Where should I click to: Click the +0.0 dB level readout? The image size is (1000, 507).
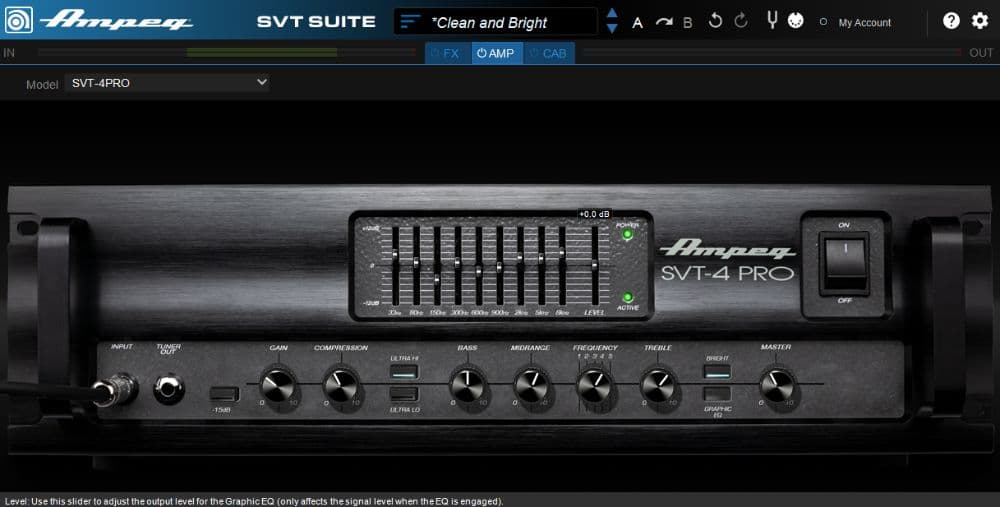tap(594, 214)
